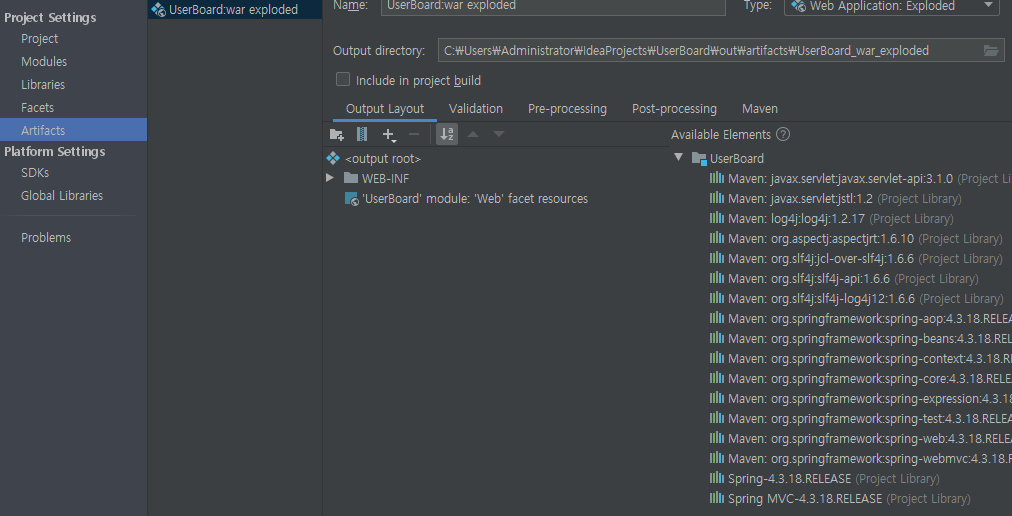
Task: Expand the WEB-INF folder node
Action: click(x=330, y=178)
